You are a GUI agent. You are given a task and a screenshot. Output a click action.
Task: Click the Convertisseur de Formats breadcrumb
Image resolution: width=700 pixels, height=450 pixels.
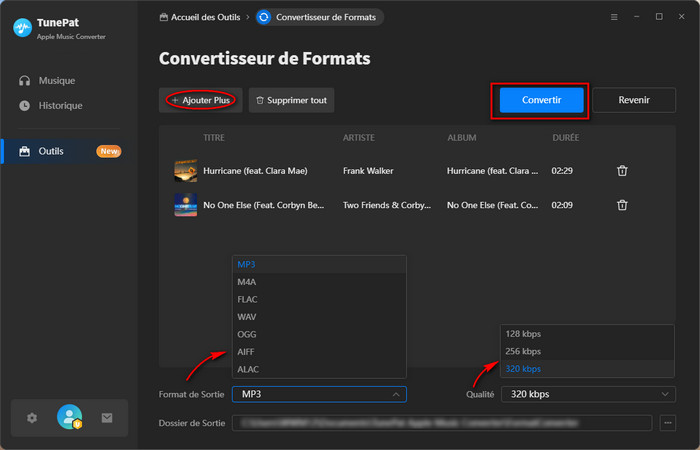(320, 17)
